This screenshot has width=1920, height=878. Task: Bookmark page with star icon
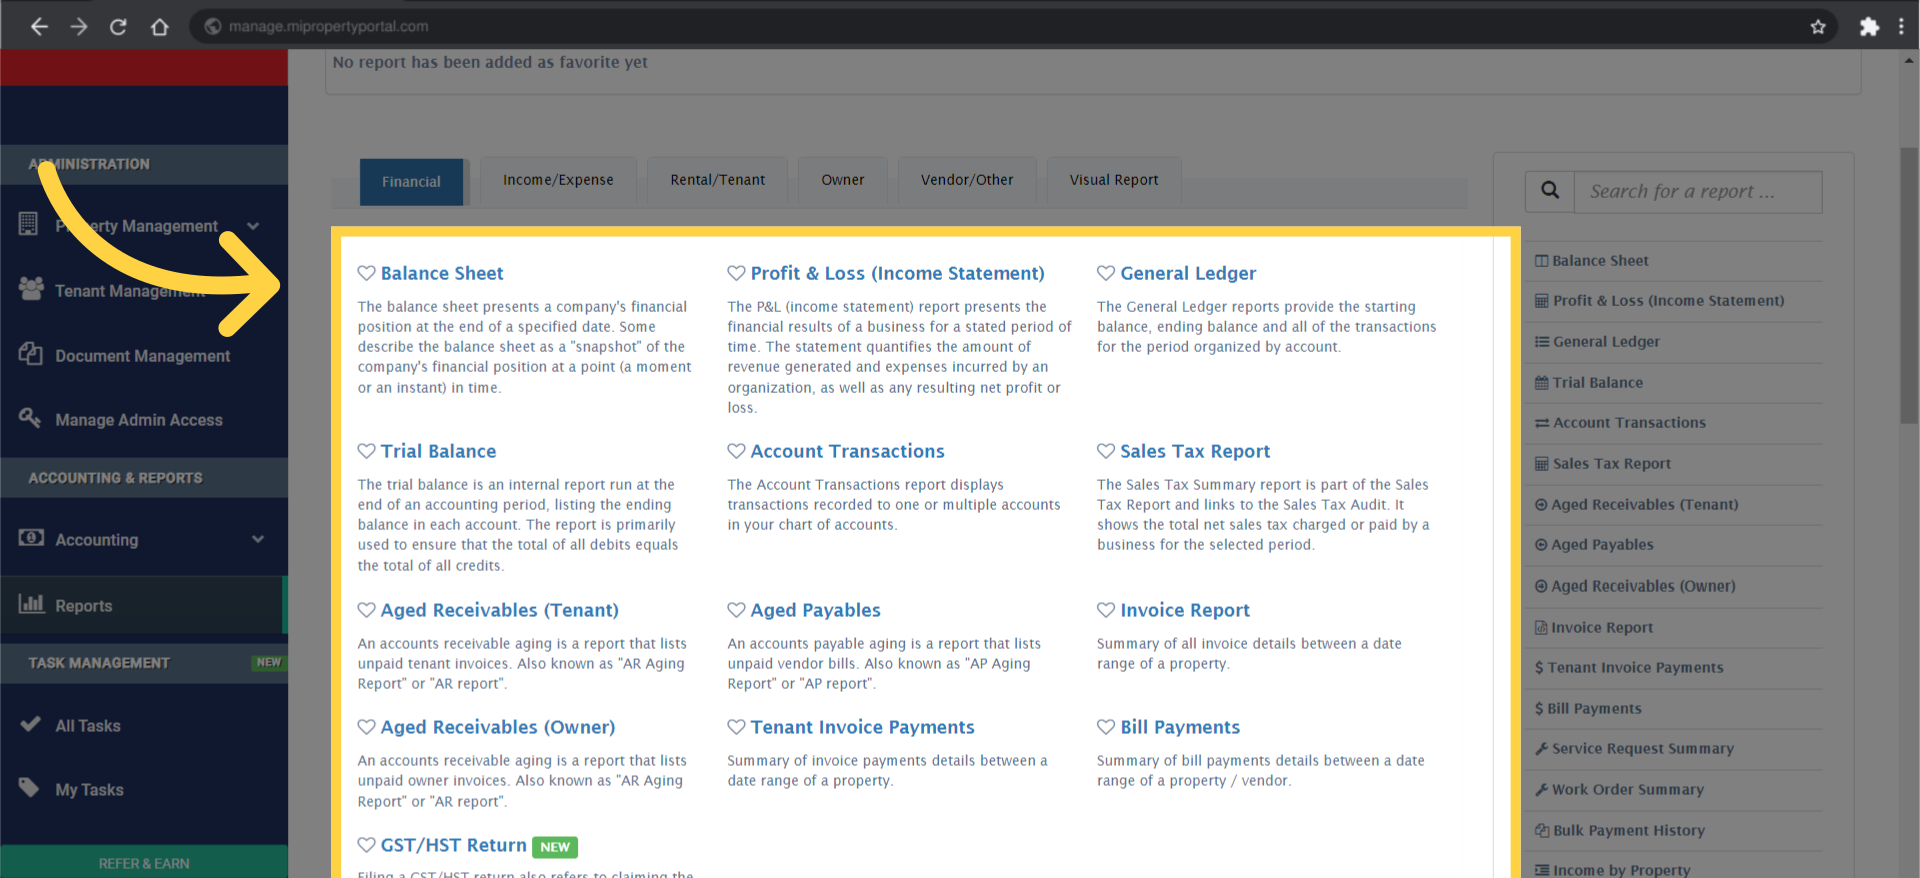(x=1818, y=27)
